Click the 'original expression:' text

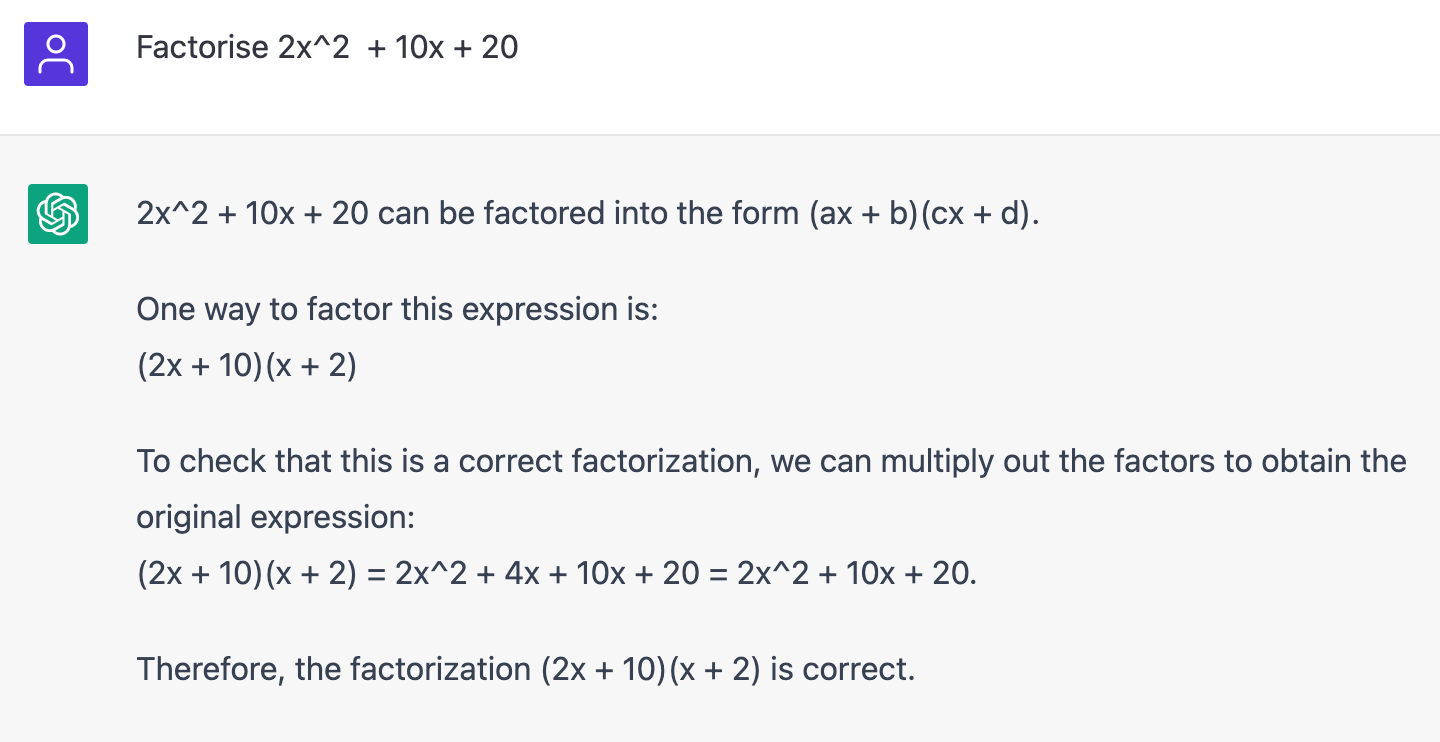(x=275, y=518)
